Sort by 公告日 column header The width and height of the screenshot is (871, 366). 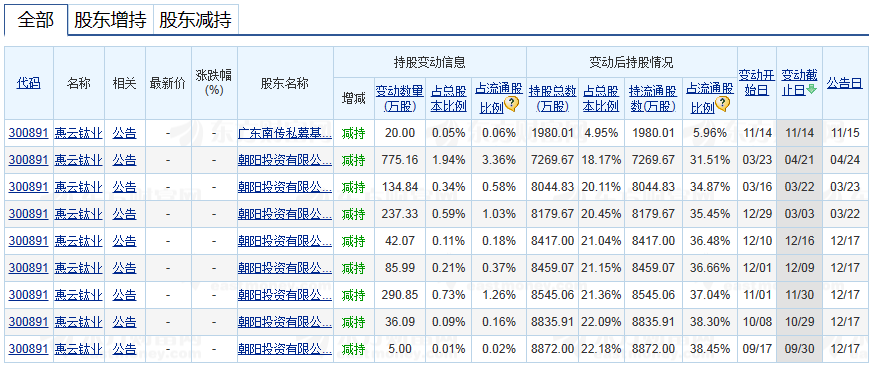click(845, 83)
